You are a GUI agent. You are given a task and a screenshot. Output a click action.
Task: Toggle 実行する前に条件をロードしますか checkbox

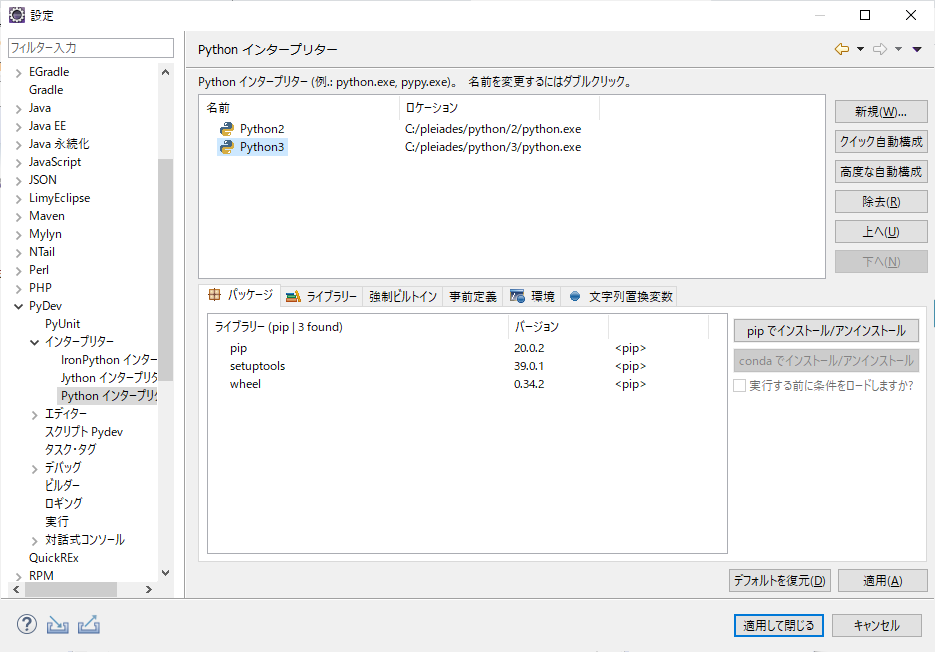[739, 386]
